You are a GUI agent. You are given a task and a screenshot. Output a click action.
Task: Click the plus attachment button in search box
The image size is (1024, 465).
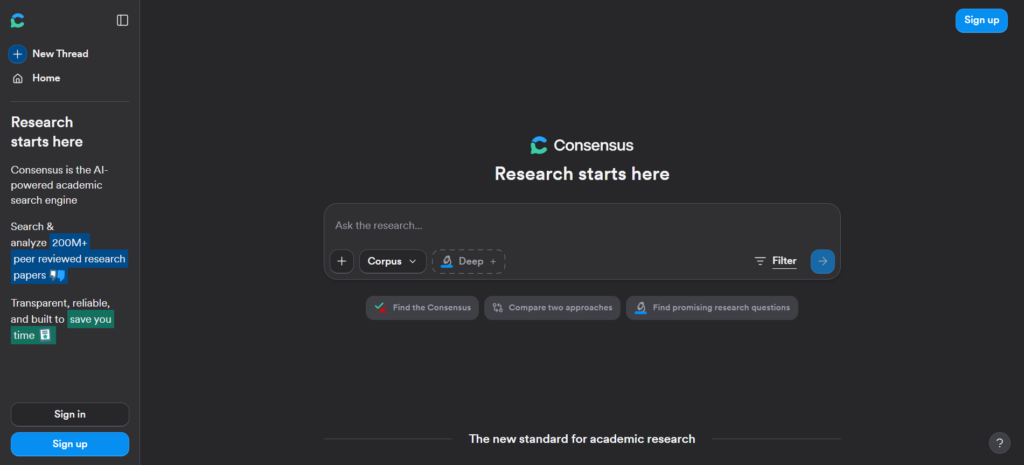tap(342, 261)
